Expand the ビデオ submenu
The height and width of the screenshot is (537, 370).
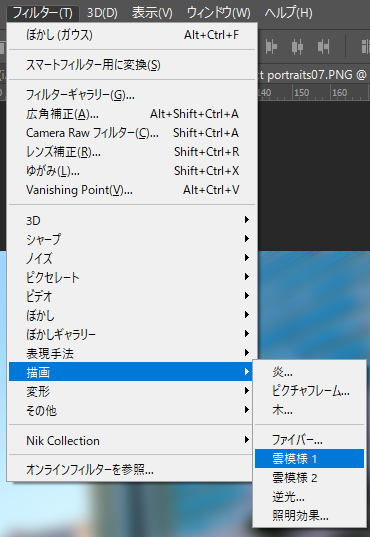(x=132, y=296)
